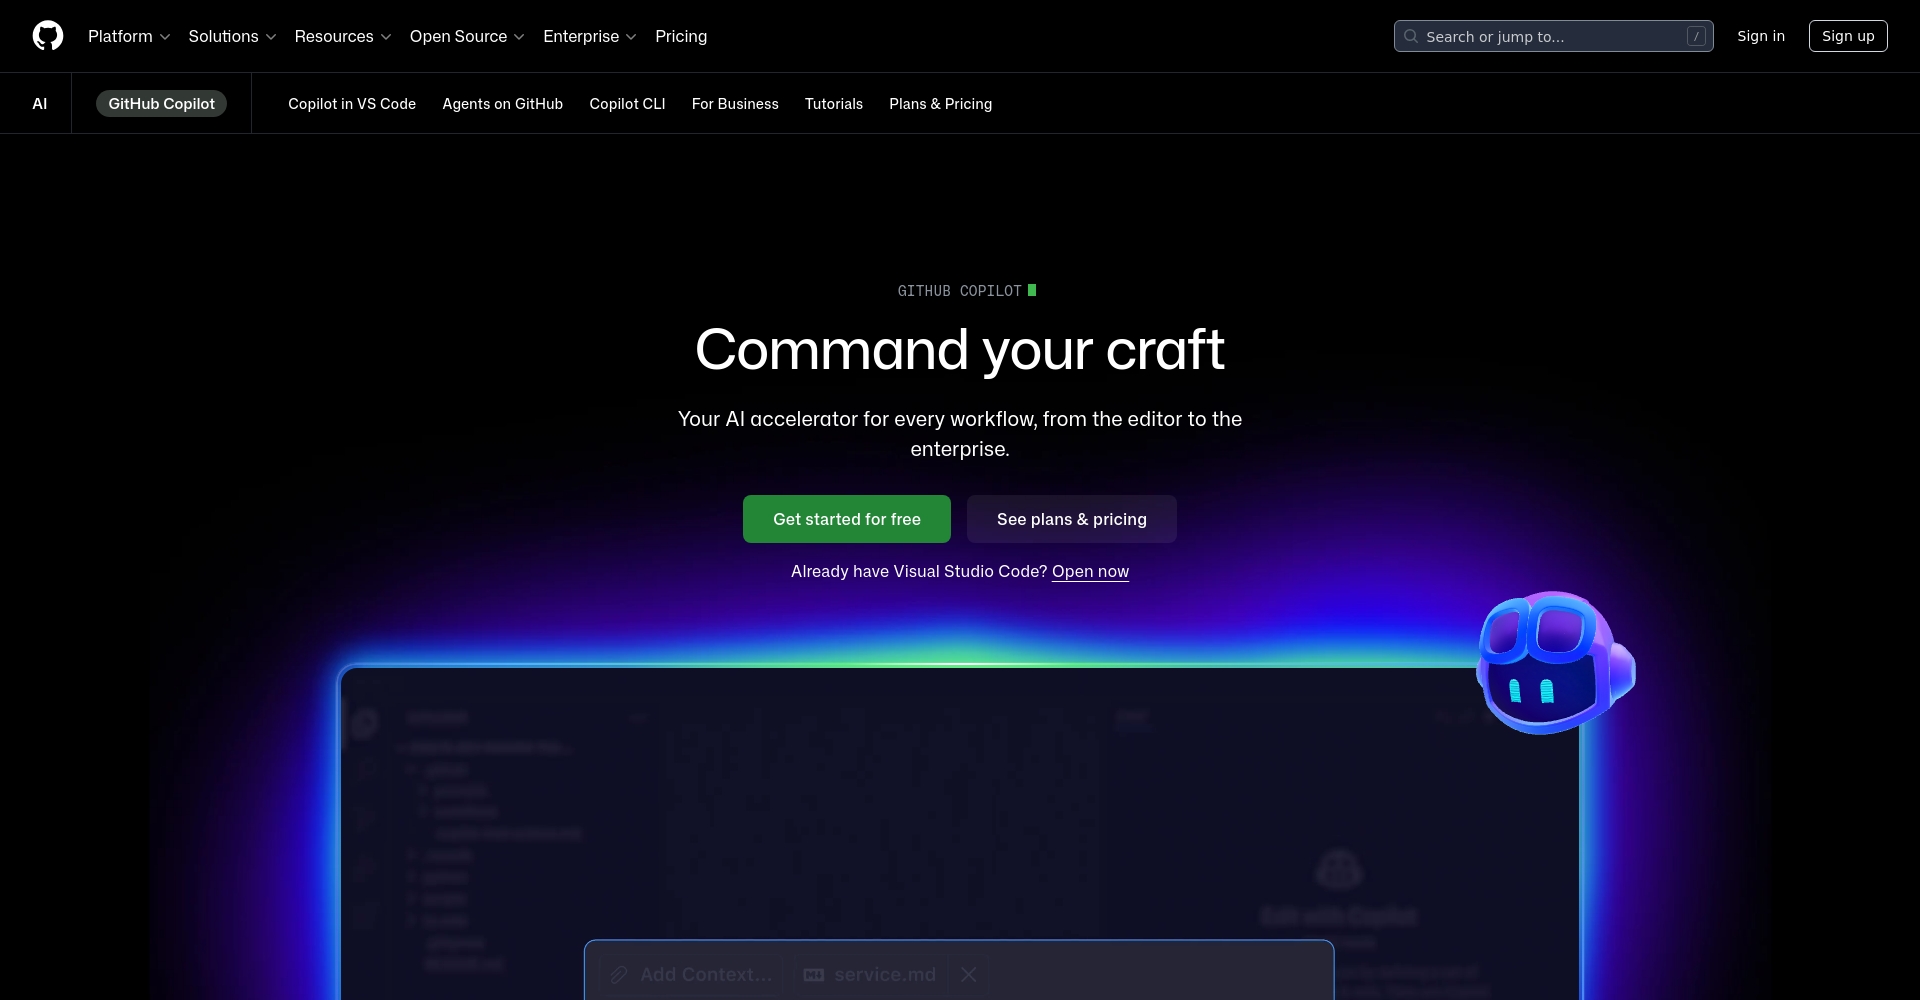Click the slash shortcut badge in the search bar

pyautogui.click(x=1696, y=36)
